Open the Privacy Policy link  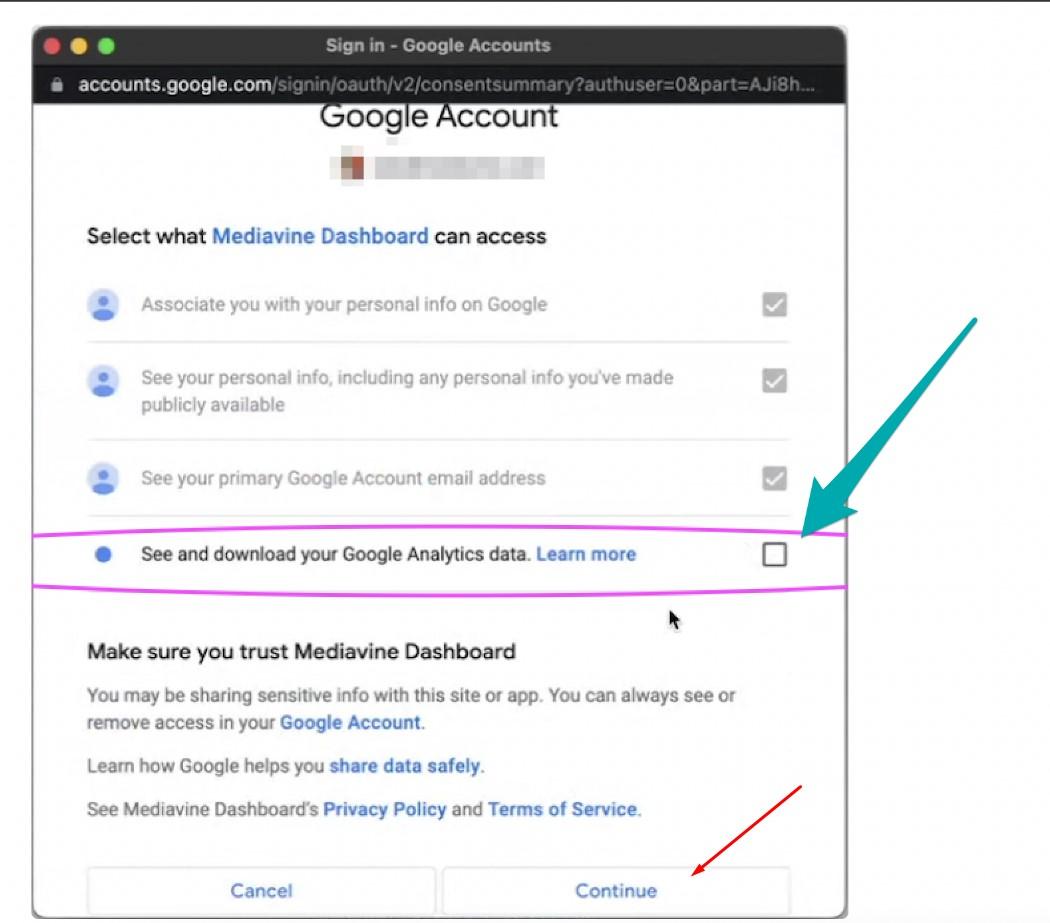click(x=384, y=809)
